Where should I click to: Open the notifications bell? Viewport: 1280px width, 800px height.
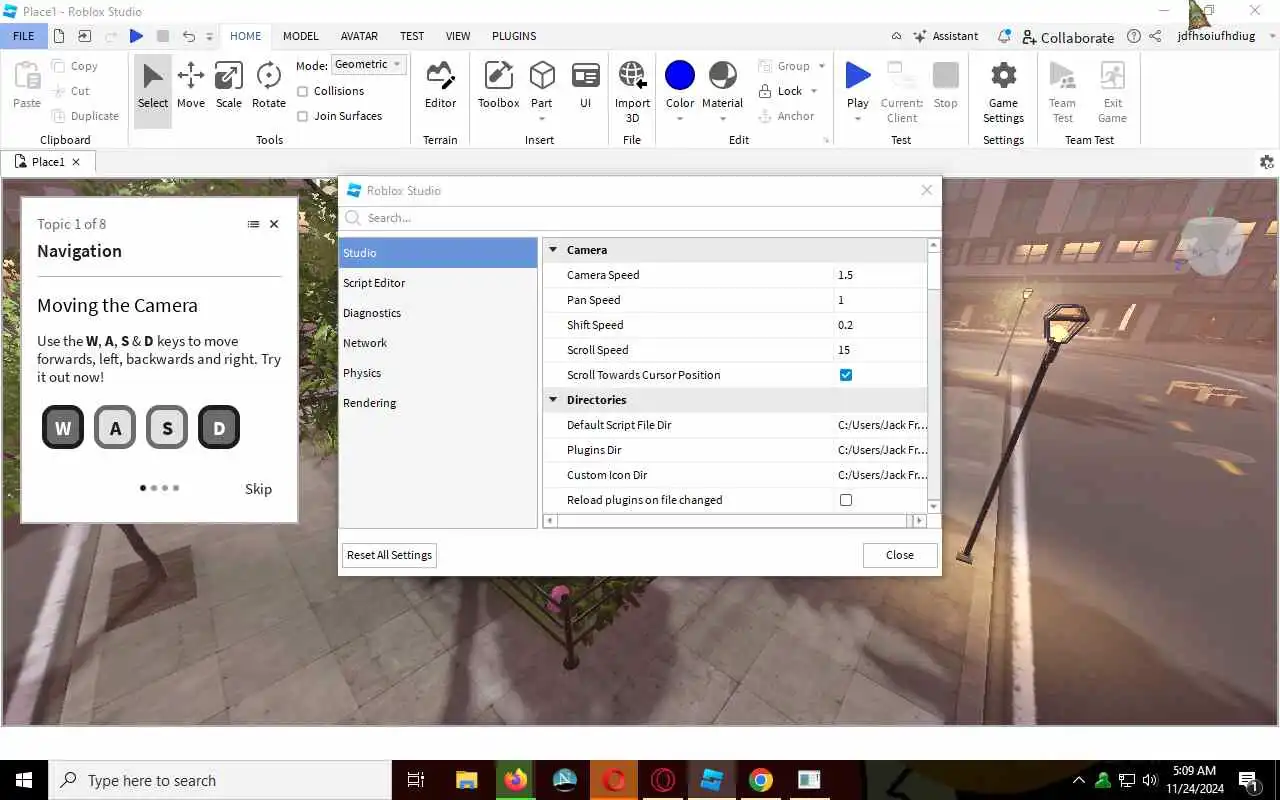coord(1004,36)
